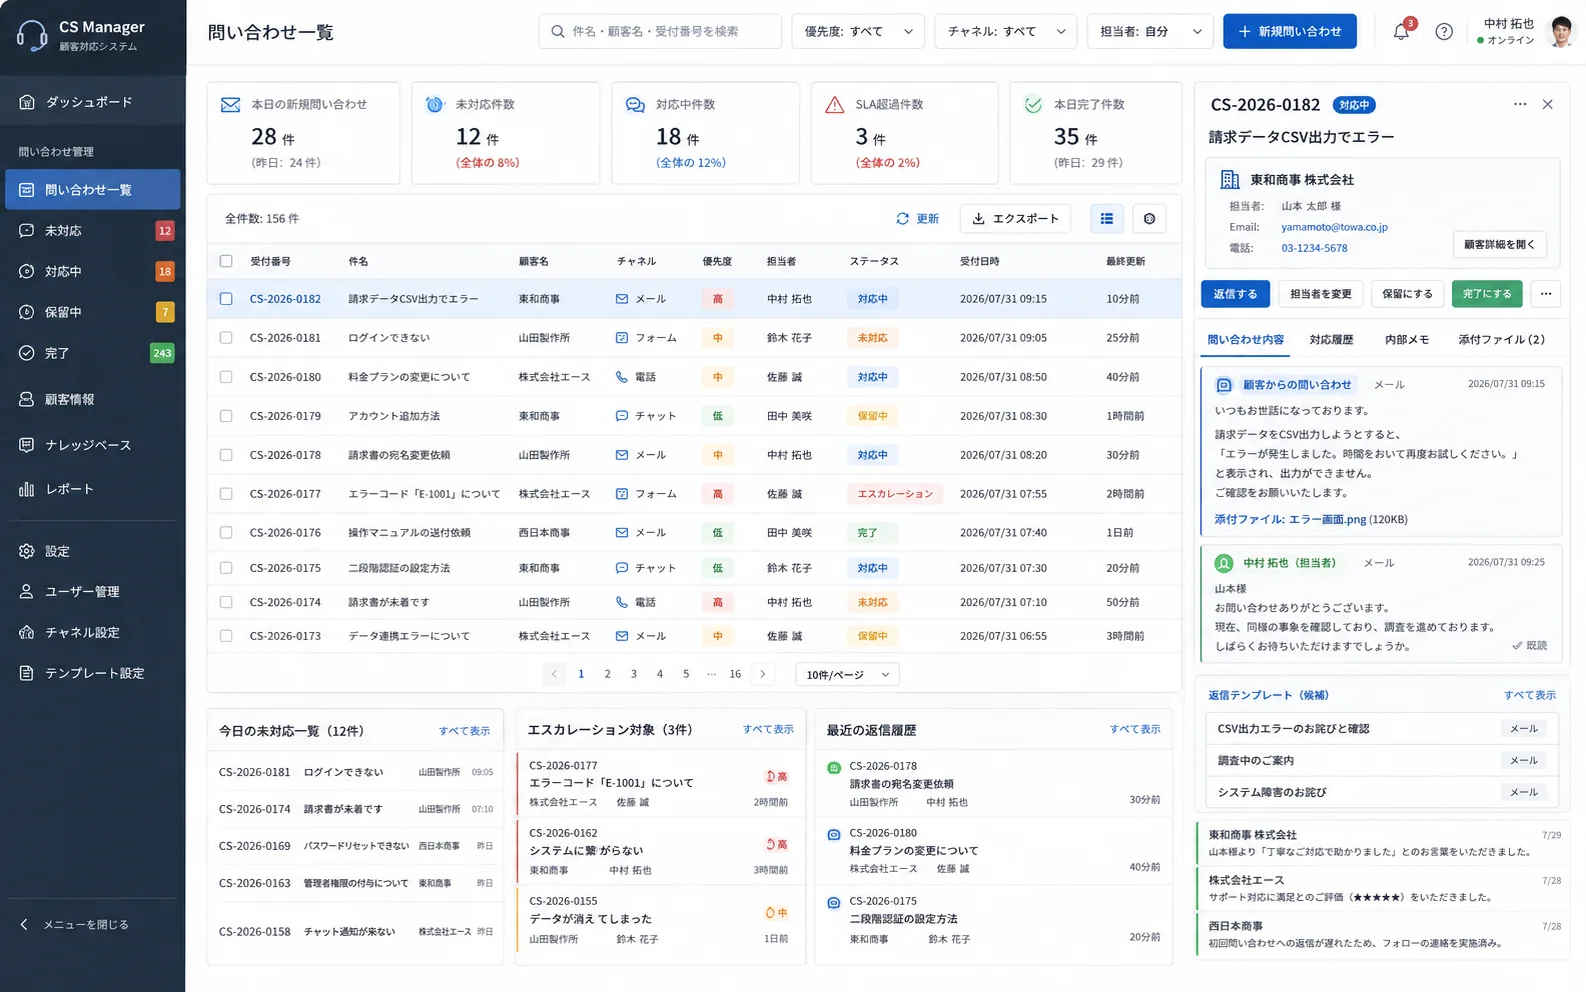Open email link yamamoto@towa.co.jp
This screenshot has width=1586, height=992.
(1334, 227)
